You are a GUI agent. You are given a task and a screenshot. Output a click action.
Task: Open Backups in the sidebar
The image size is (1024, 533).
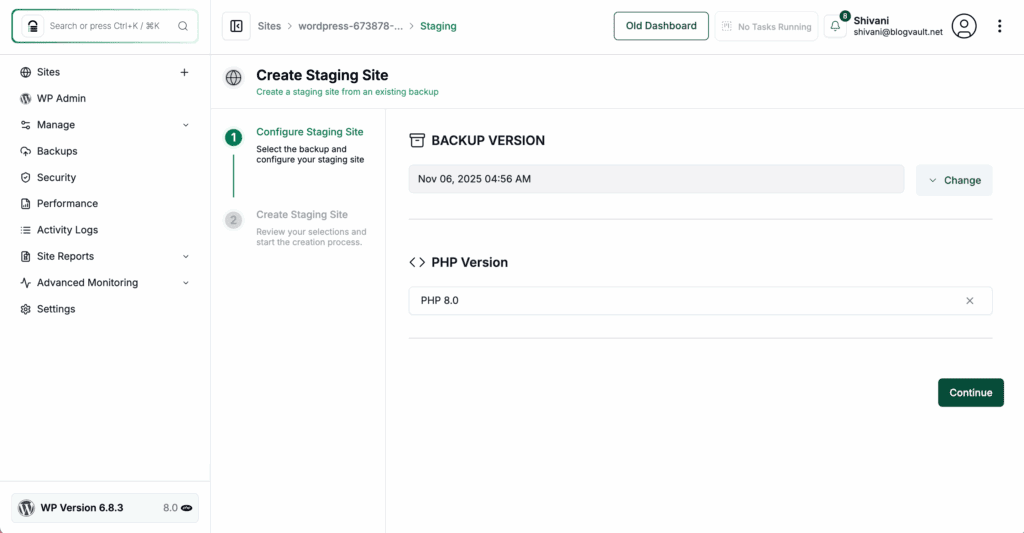pos(57,151)
